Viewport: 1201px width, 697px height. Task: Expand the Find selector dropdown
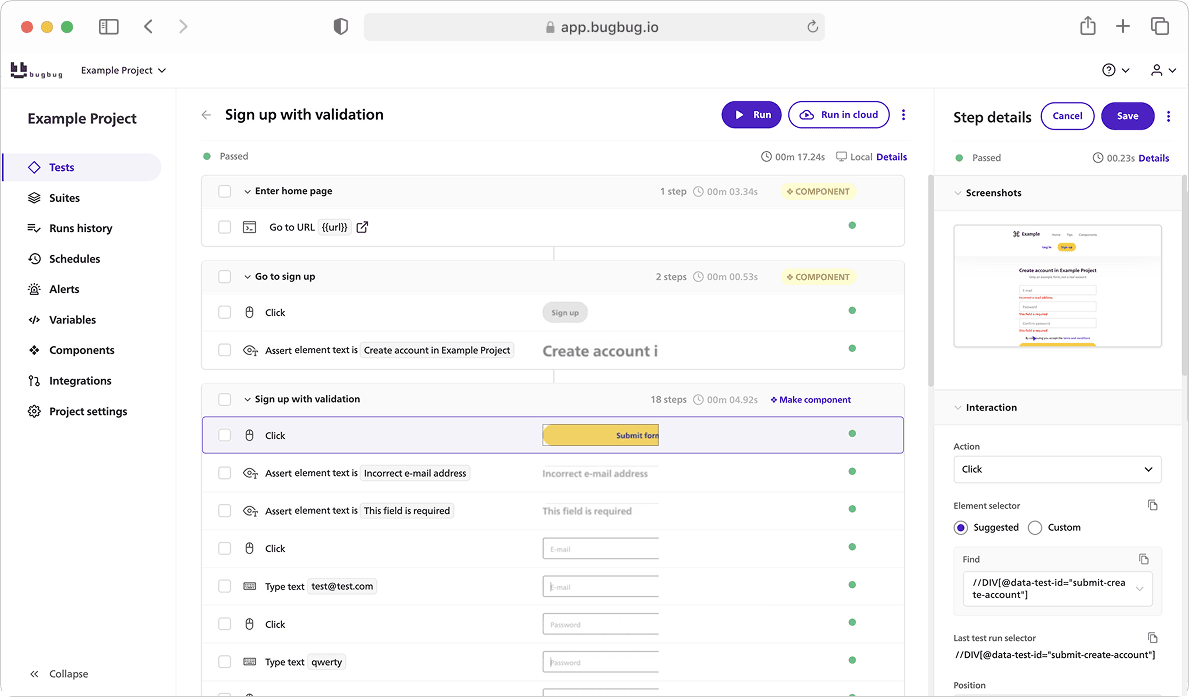[x=1139, y=588]
